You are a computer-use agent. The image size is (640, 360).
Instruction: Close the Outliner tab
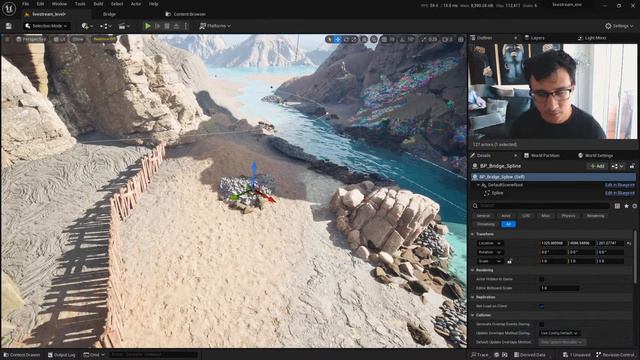516,38
